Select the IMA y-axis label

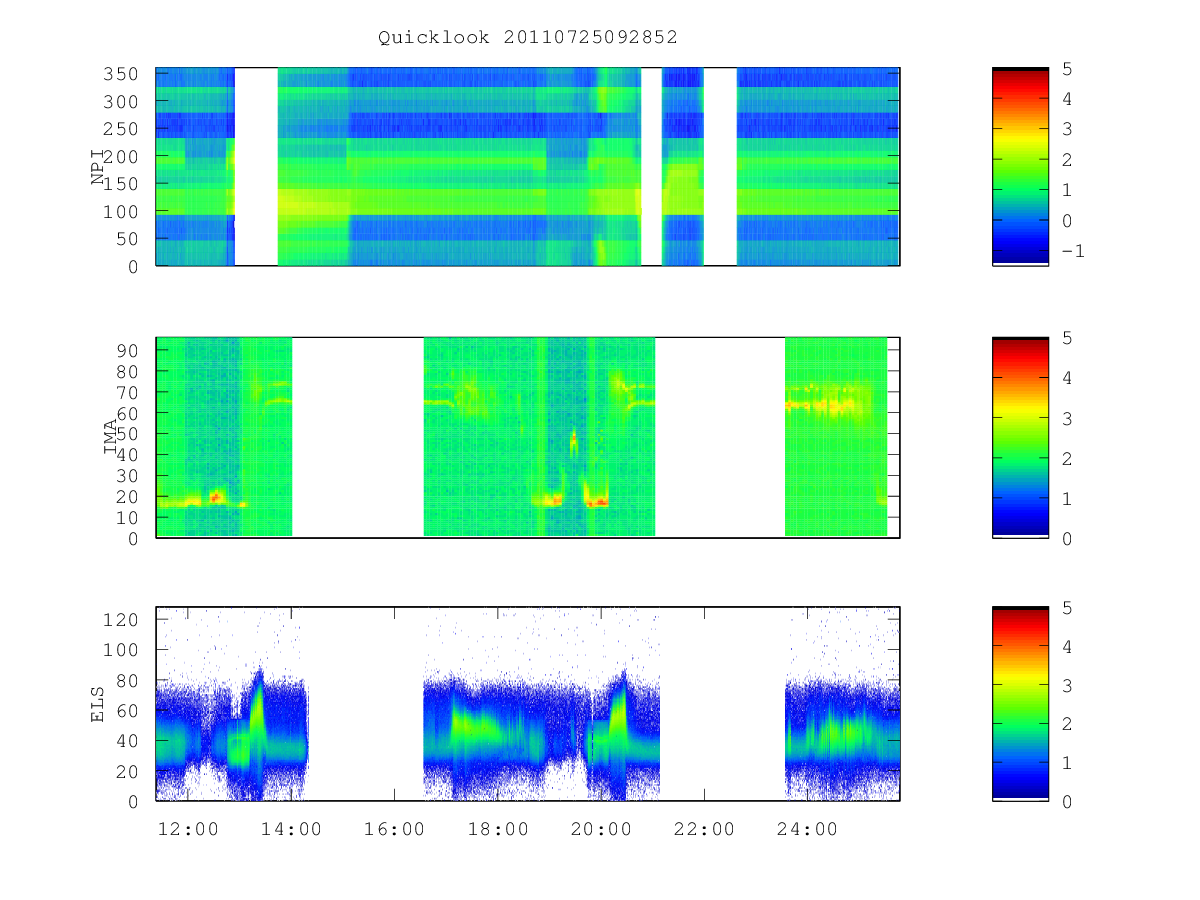click(x=109, y=437)
